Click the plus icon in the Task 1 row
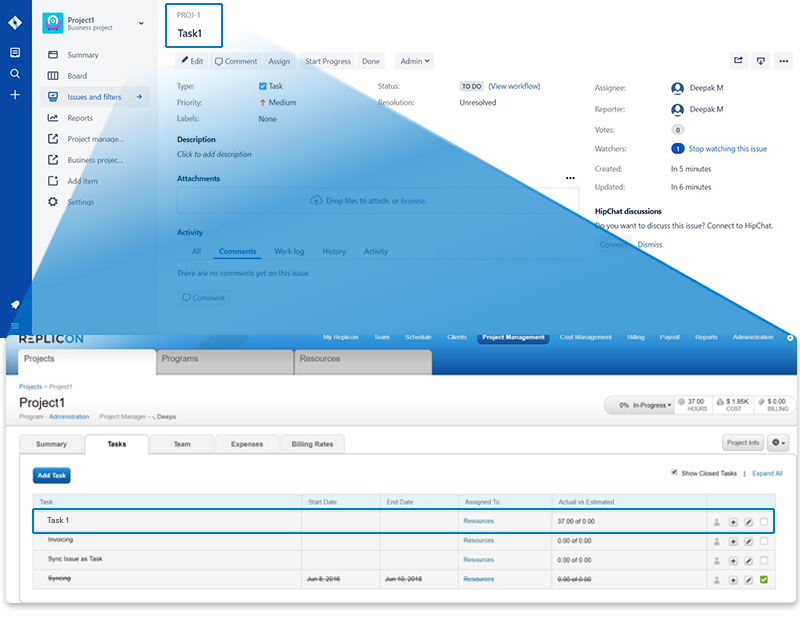 pyautogui.click(x=733, y=522)
